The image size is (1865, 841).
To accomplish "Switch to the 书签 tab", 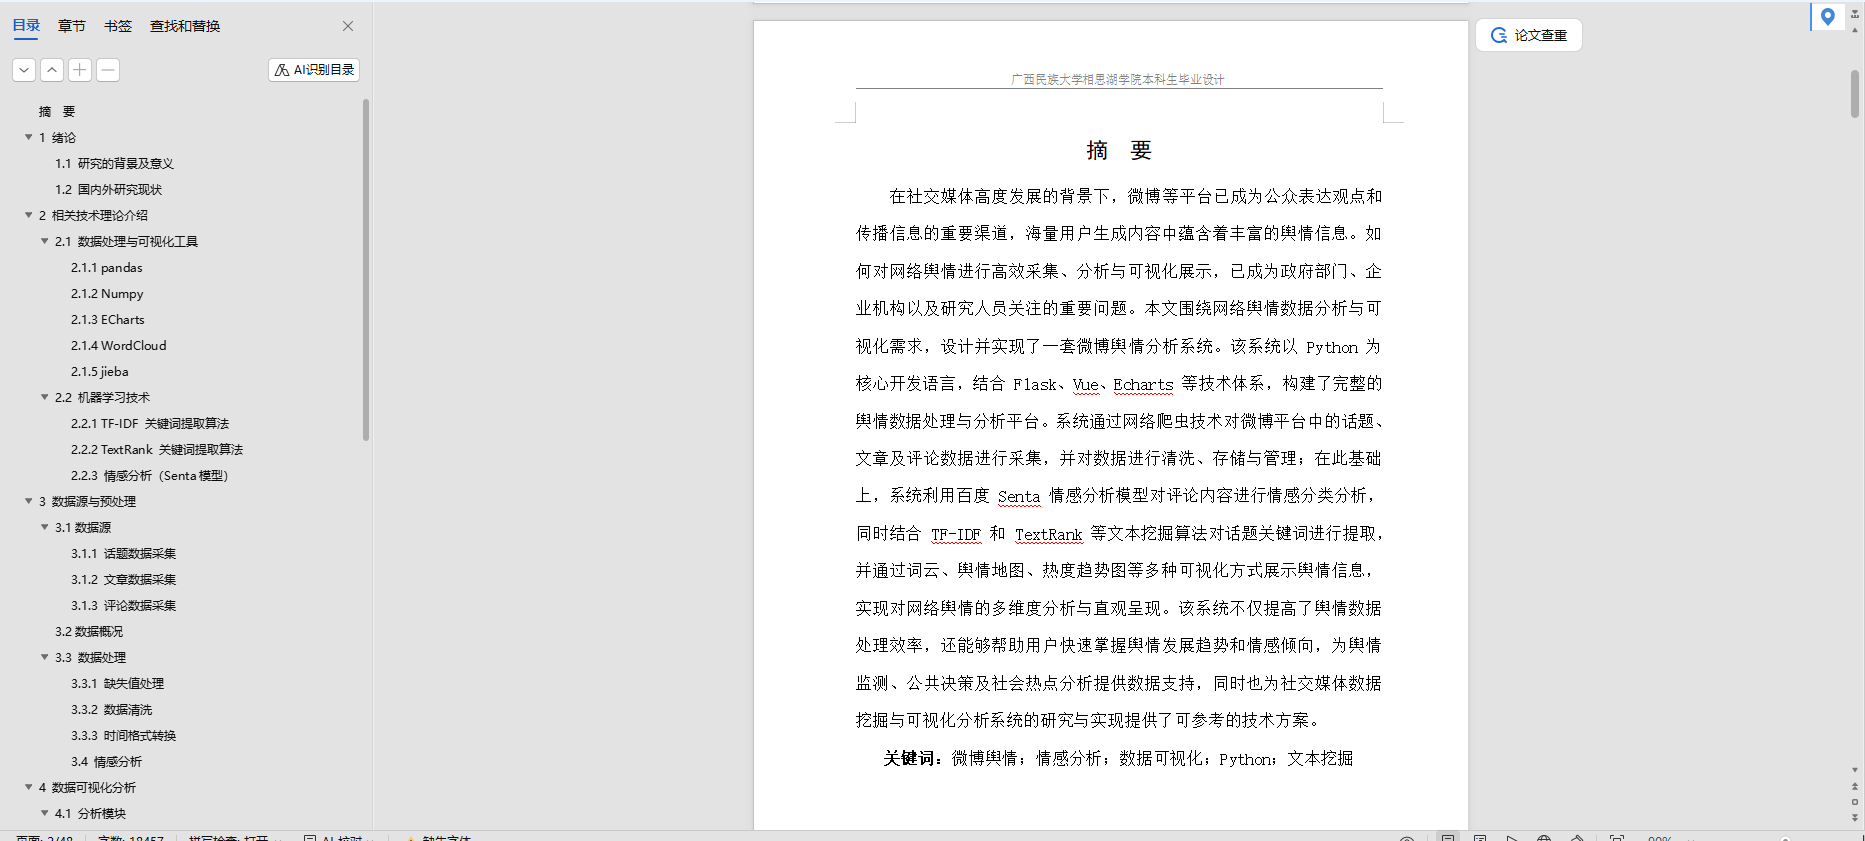I will pos(118,26).
